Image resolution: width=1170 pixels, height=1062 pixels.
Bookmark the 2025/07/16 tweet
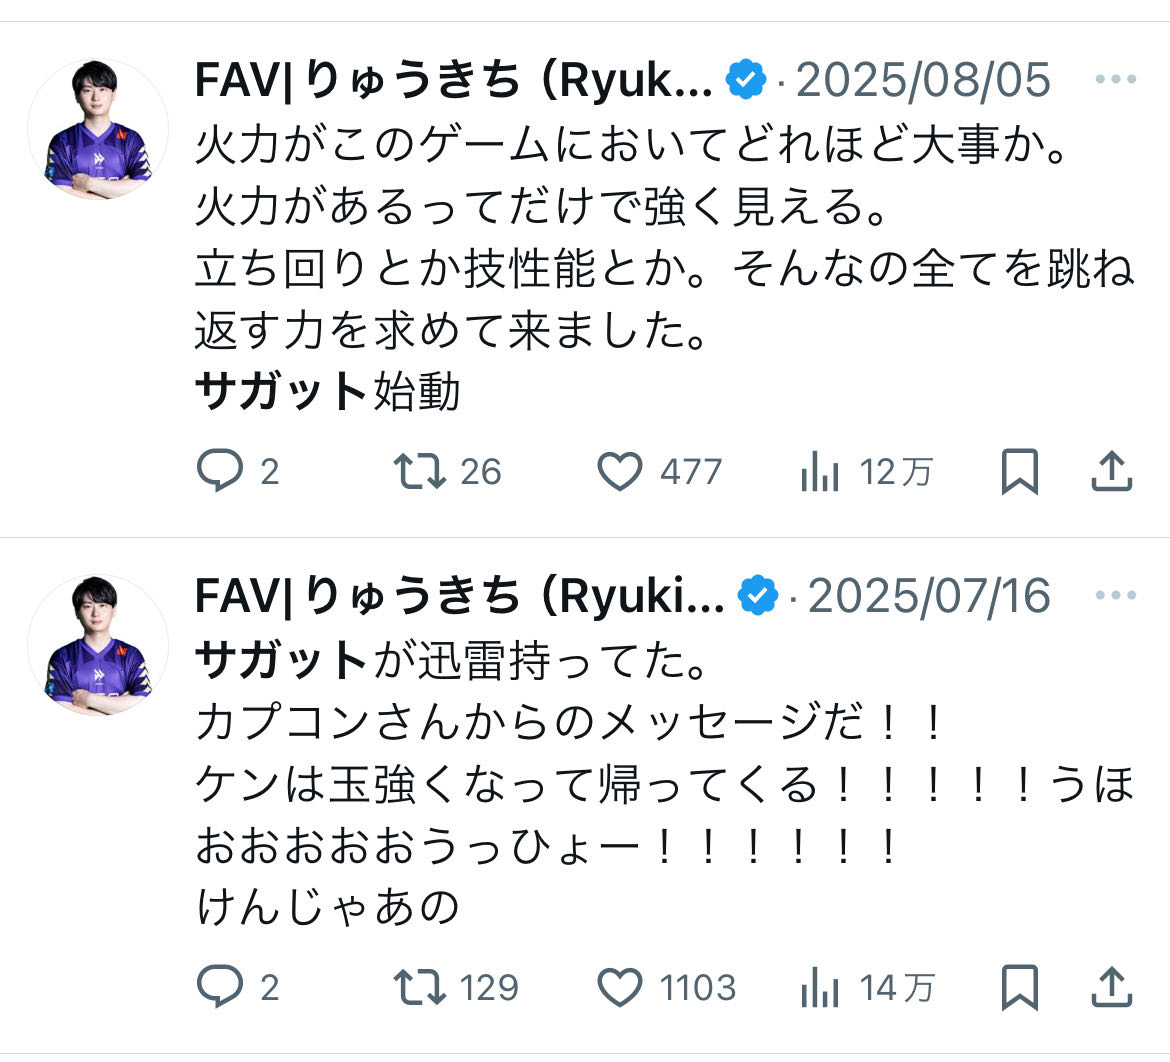pos(1019,988)
